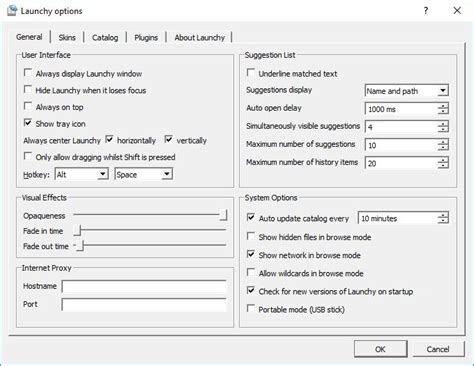Image resolution: width=474 pixels, height=366 pixels.
Task: Uncheck Show tray icon
Action: point(28,123)
